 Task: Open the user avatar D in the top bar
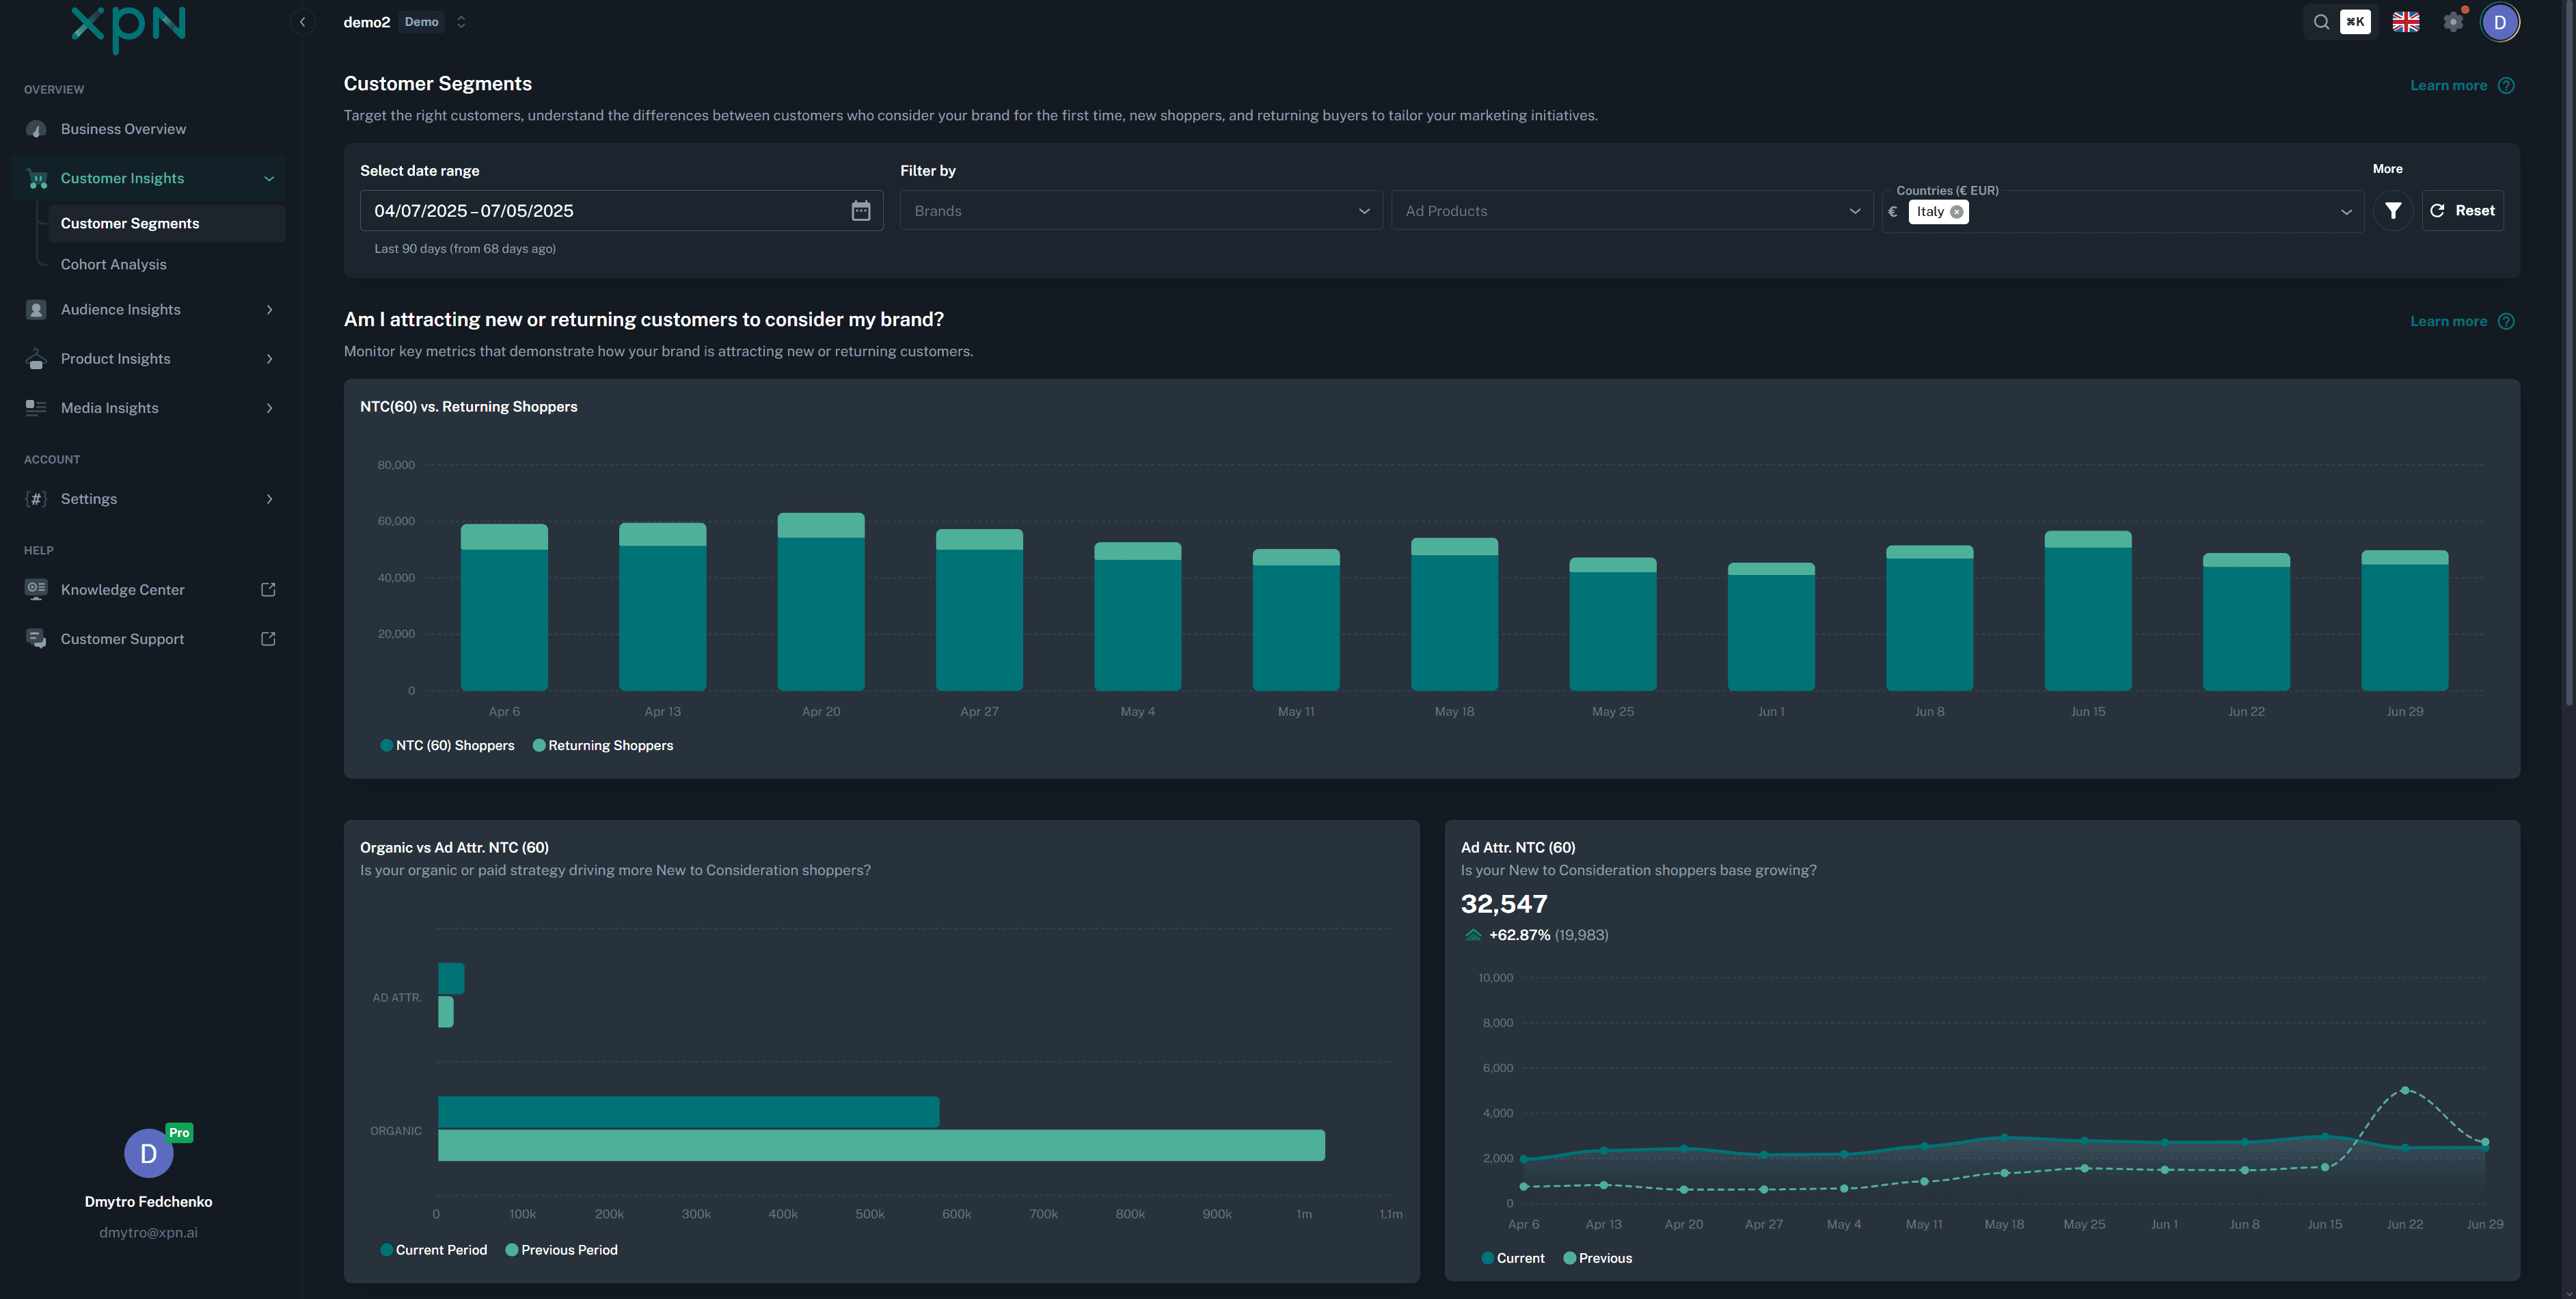pyautogui.click(x=2499, y=22)
